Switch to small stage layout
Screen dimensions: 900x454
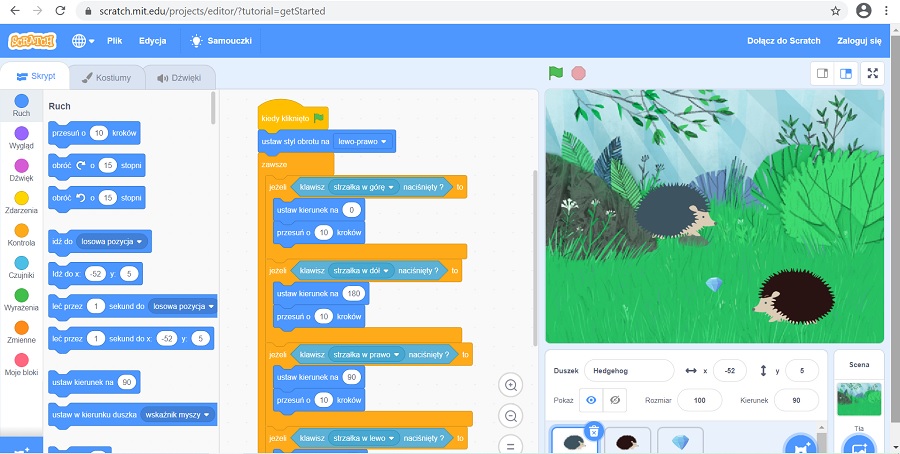(x=822, y=73)
